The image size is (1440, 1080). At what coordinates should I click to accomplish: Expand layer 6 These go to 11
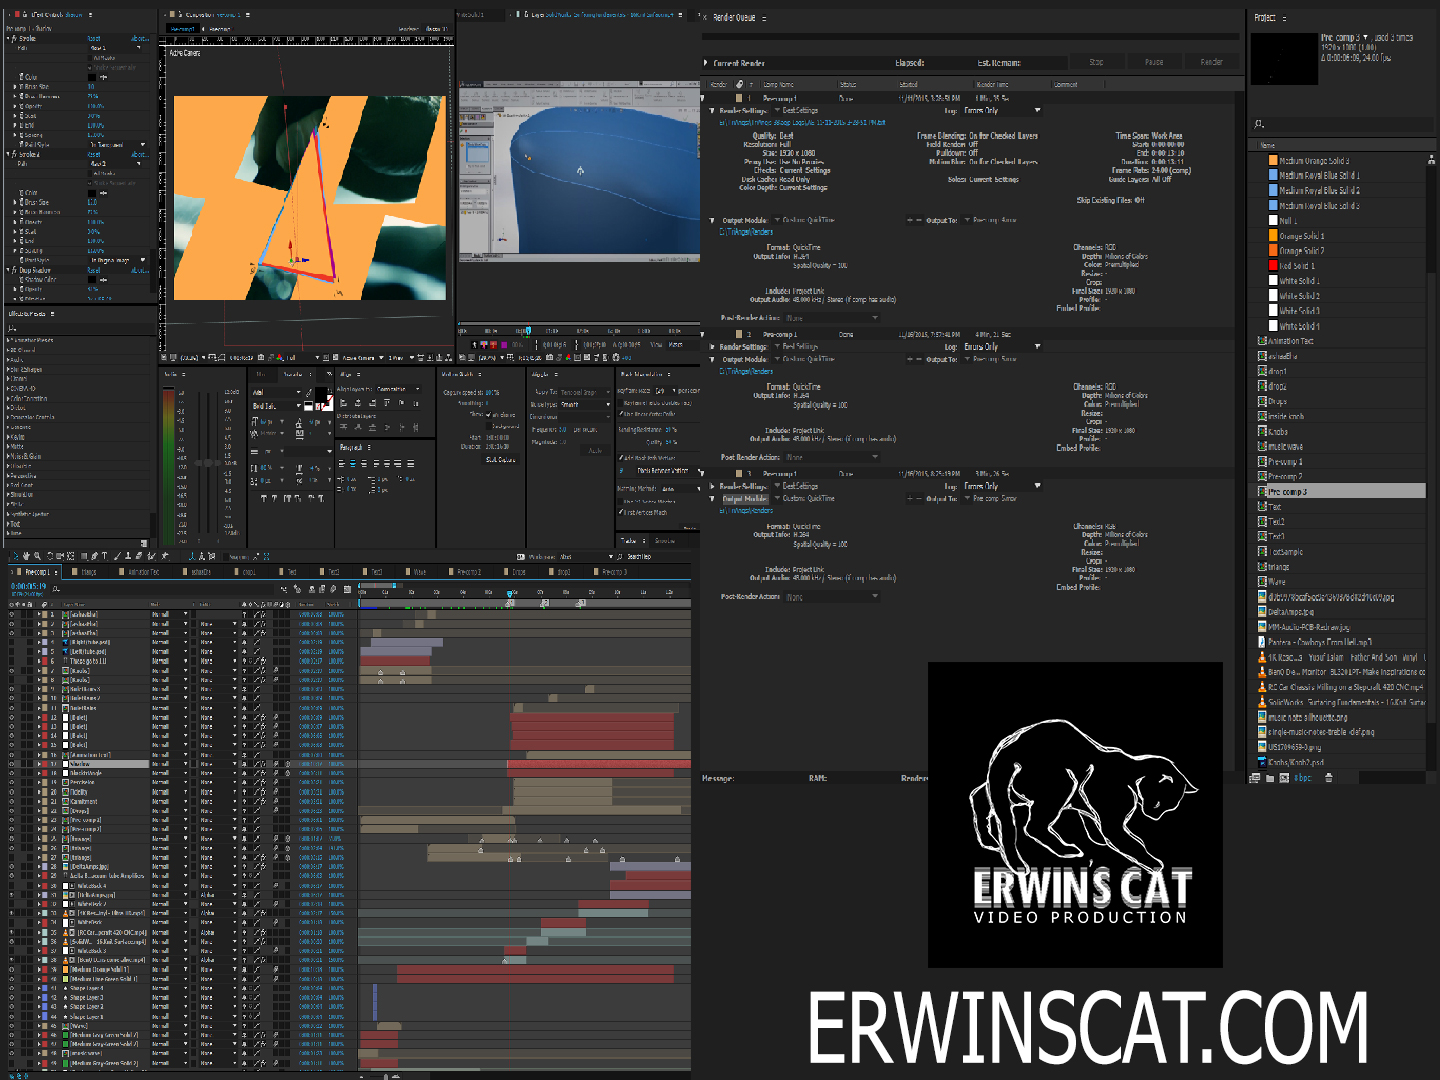38,661
